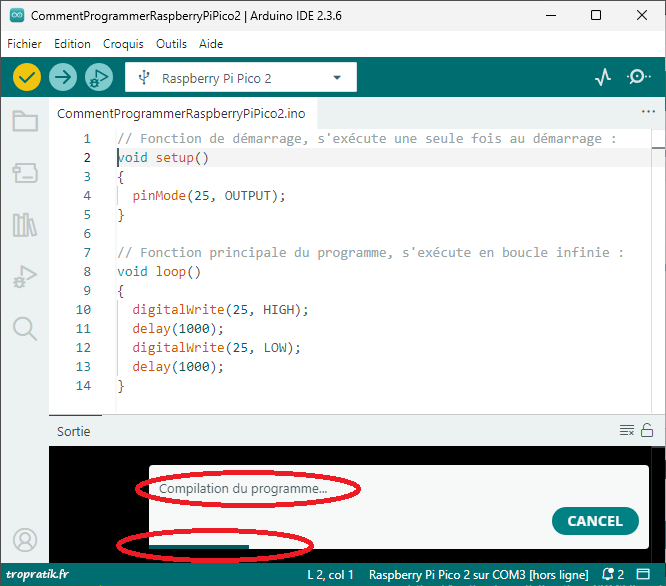
Task: Click the 'delay(1000);' on line 13
Action: (x=178, y=367)
